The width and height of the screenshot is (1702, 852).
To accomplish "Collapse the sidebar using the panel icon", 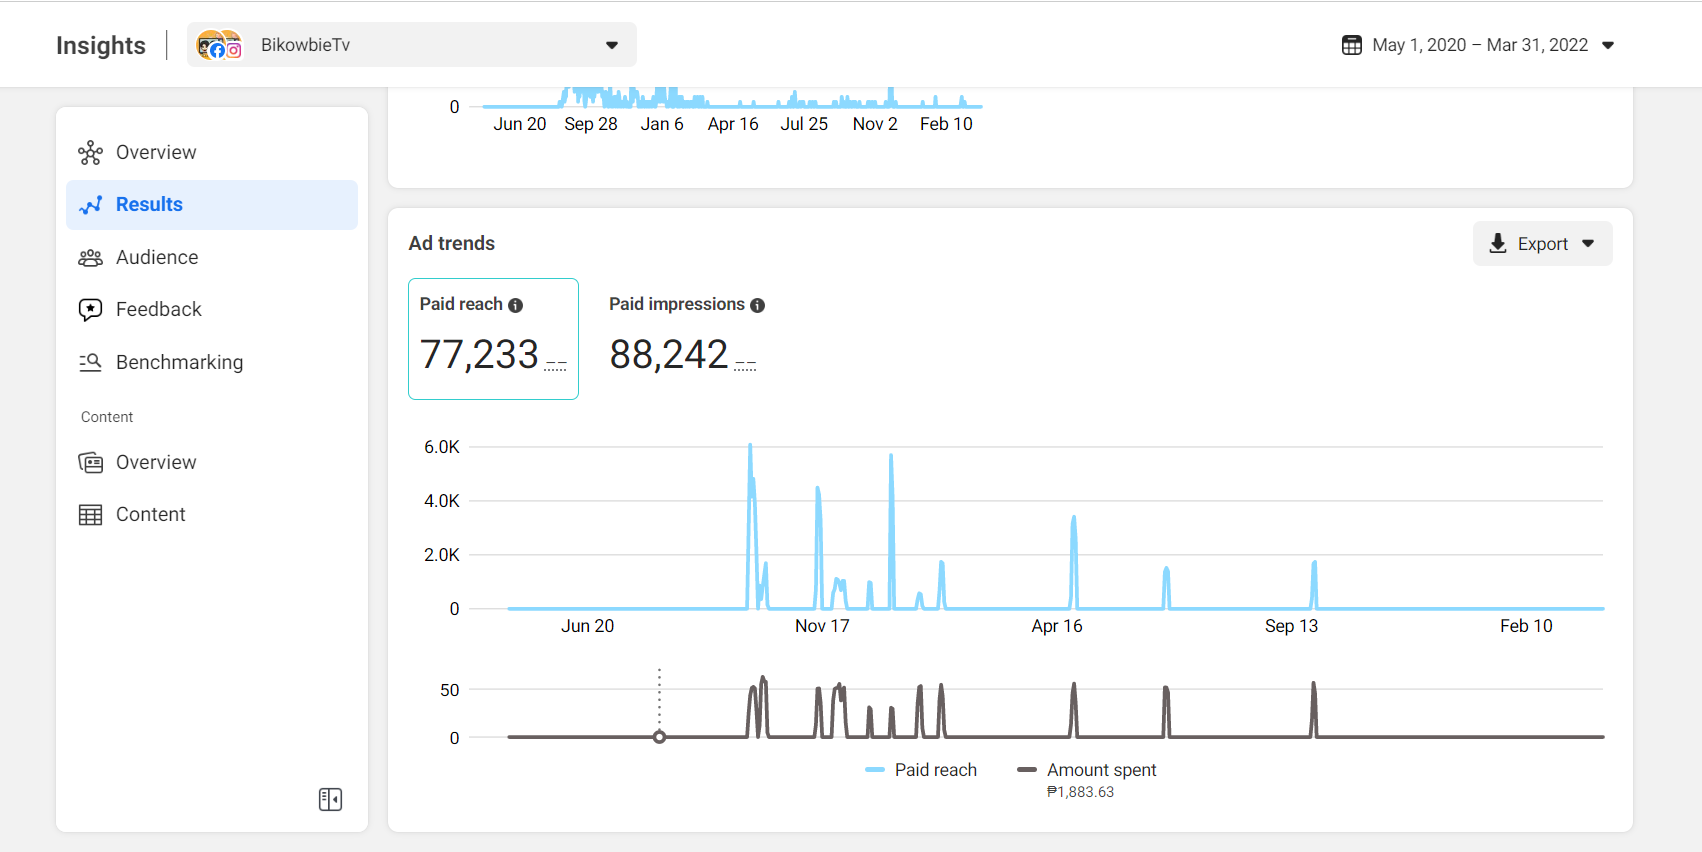I will click(x=330, y=799).
